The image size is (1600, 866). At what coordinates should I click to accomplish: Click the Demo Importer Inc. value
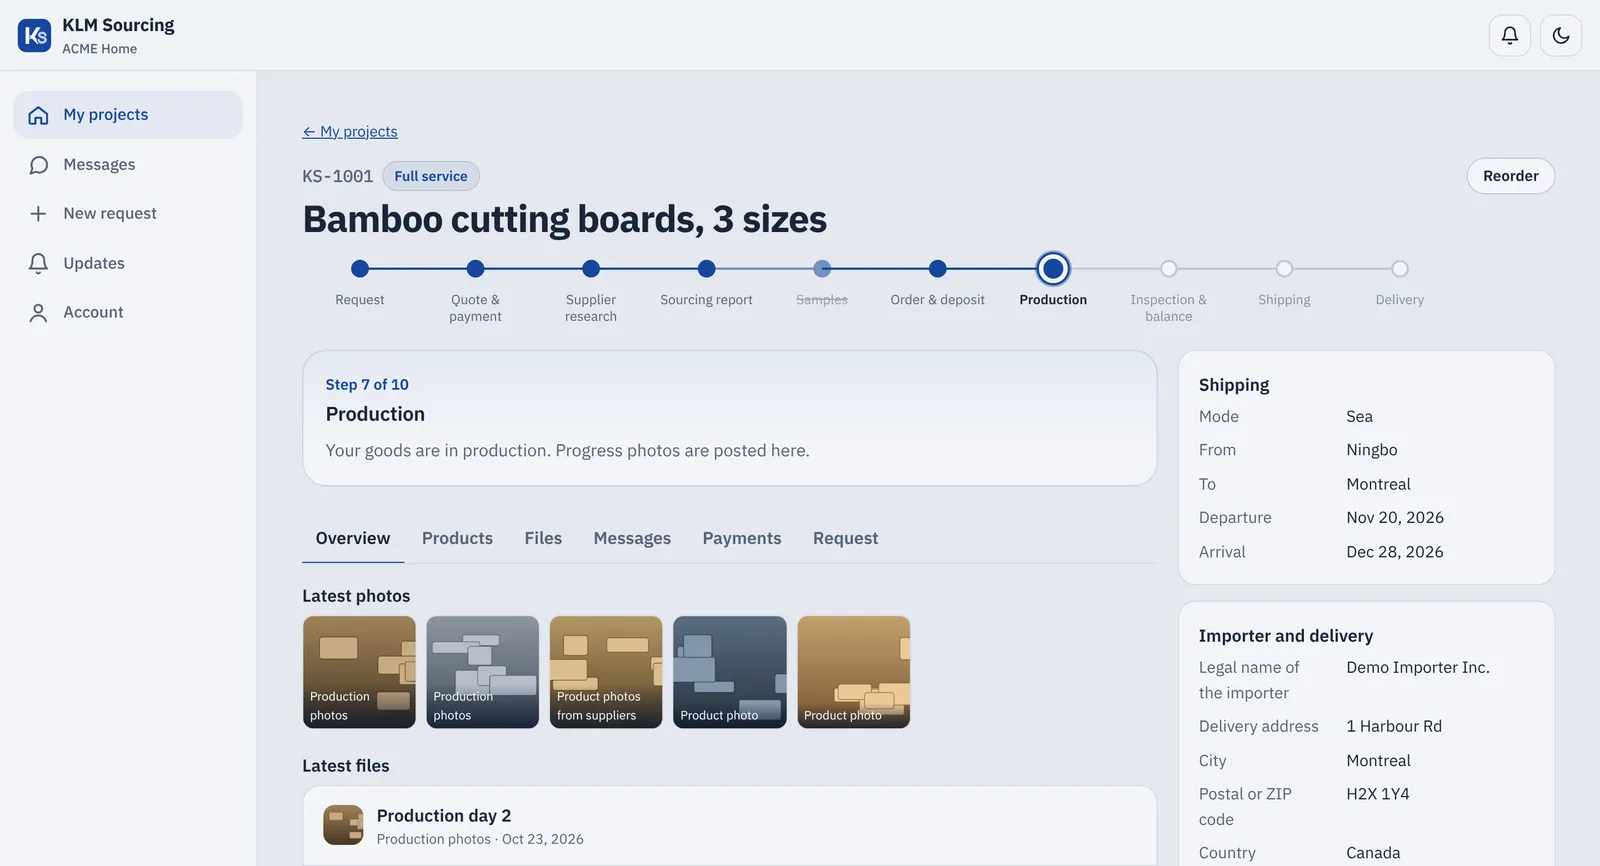coord(1418,668)
